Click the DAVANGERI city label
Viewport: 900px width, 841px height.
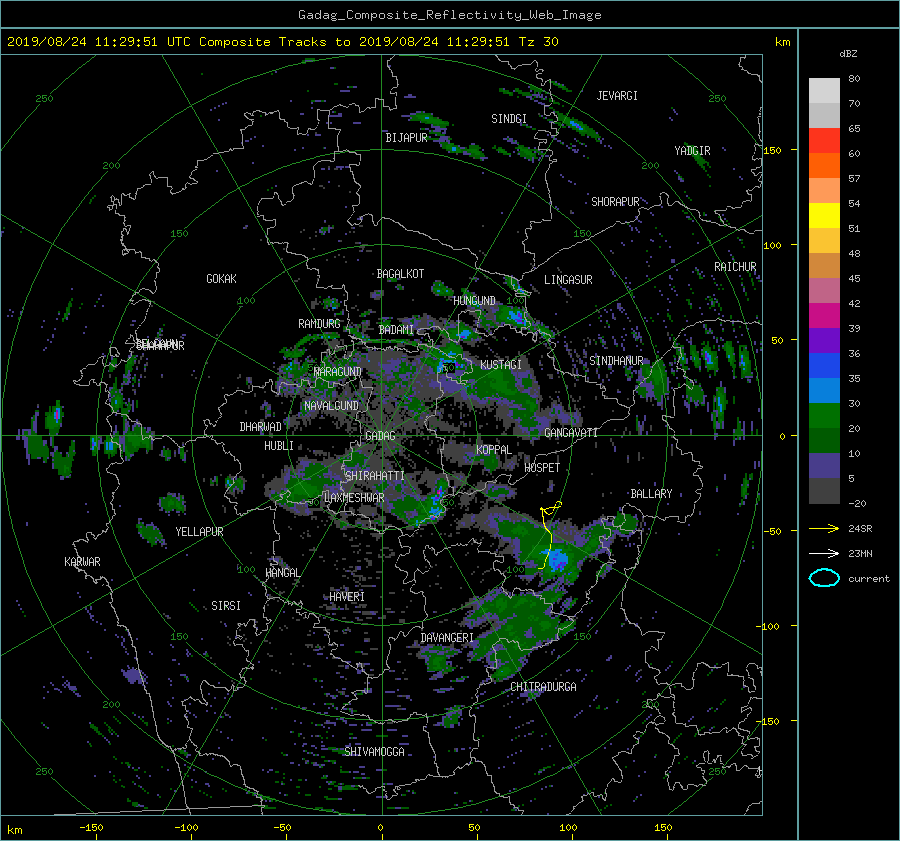click(447, 638)
